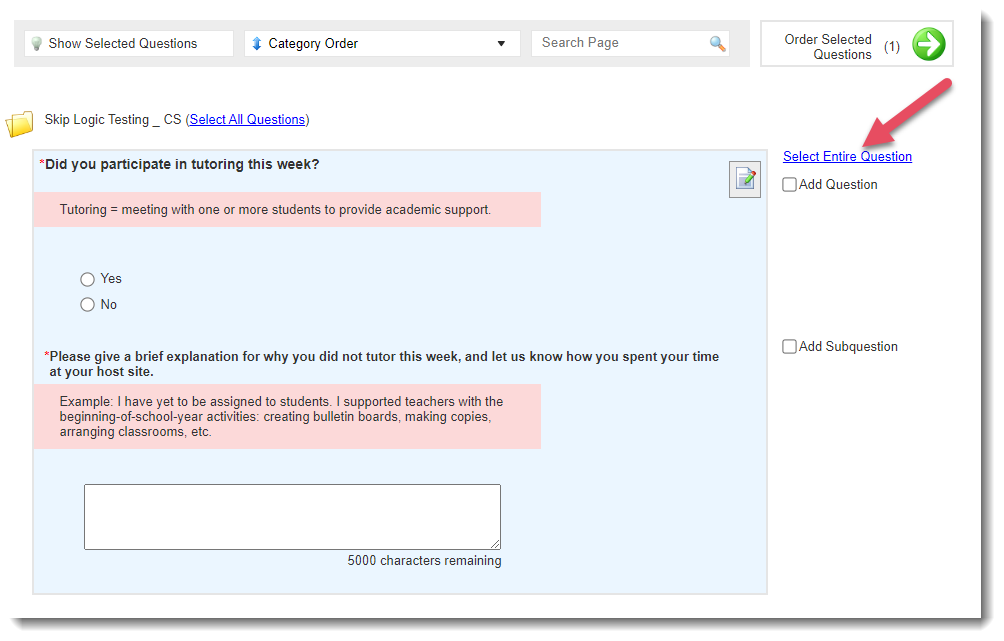This screenshot has width=1004, height=641.
Task: Open the Category Order dropdown
Action: point(382,44)
